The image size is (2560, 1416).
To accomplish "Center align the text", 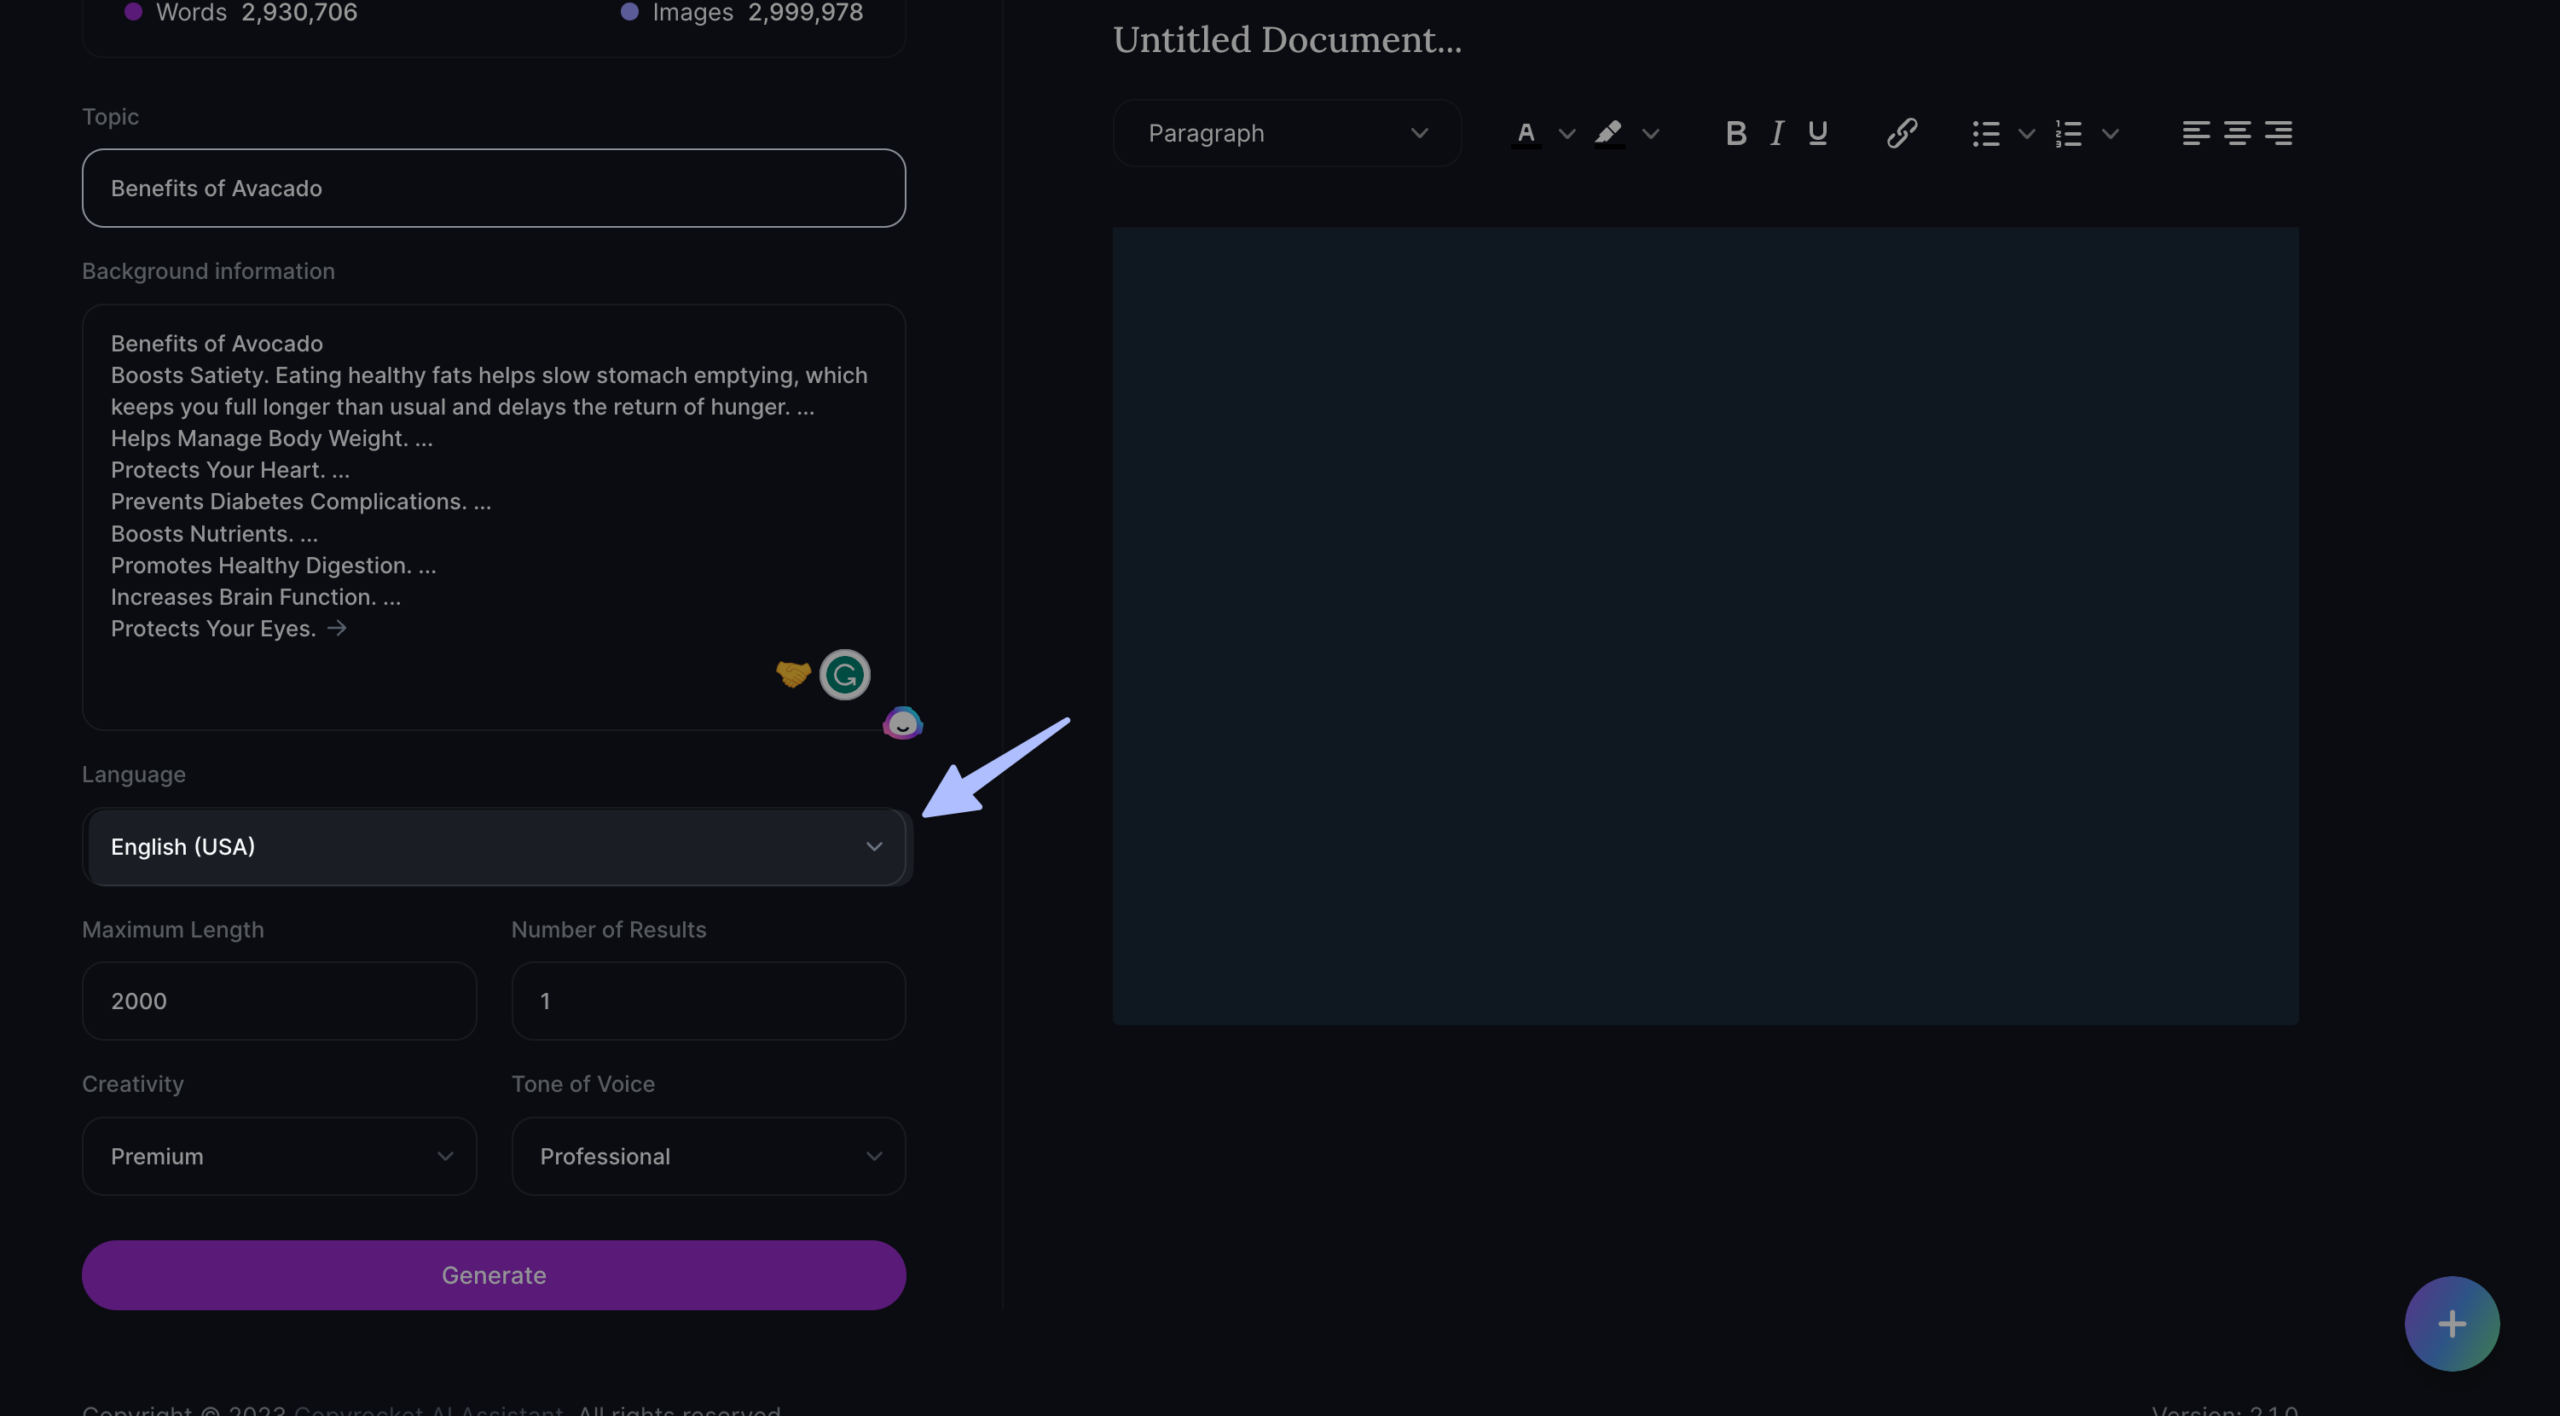I will [x=2237, y=133].
